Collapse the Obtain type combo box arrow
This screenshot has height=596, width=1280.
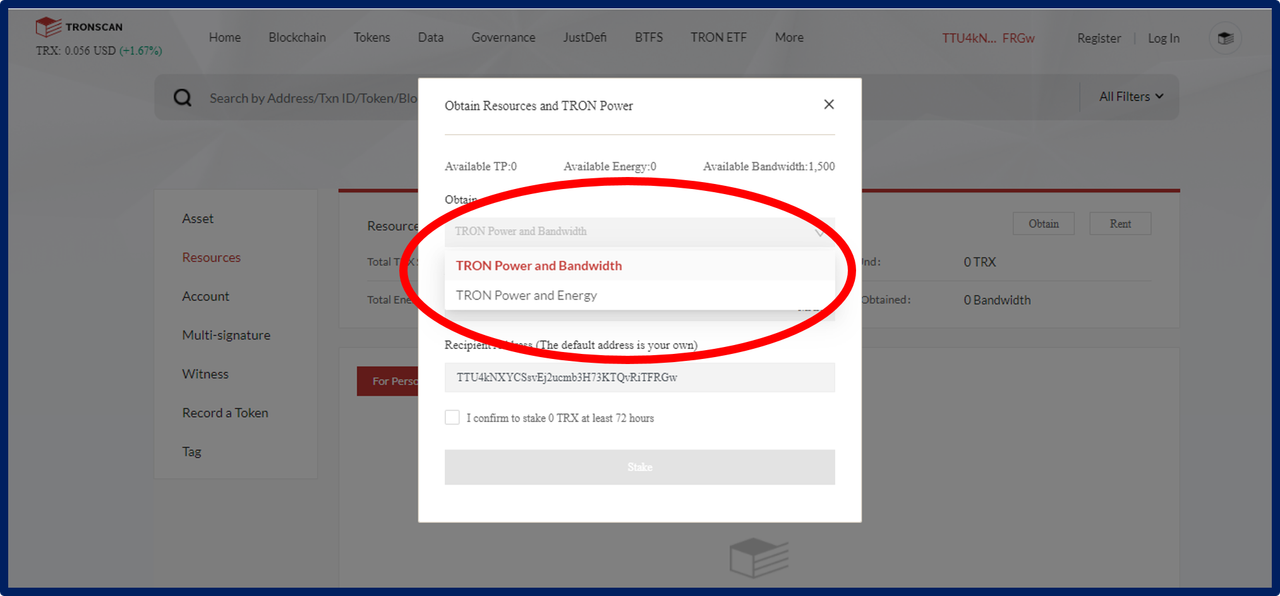819,231
